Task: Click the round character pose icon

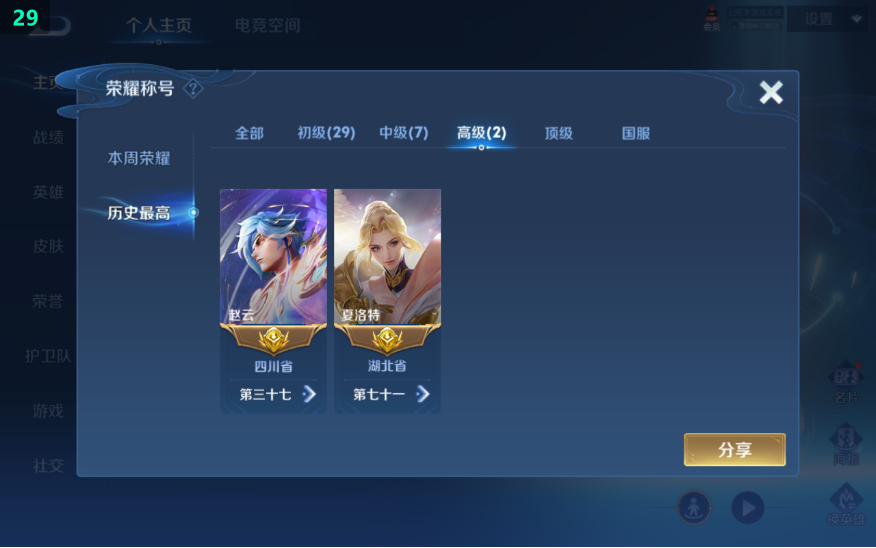Action: [694, 508]
